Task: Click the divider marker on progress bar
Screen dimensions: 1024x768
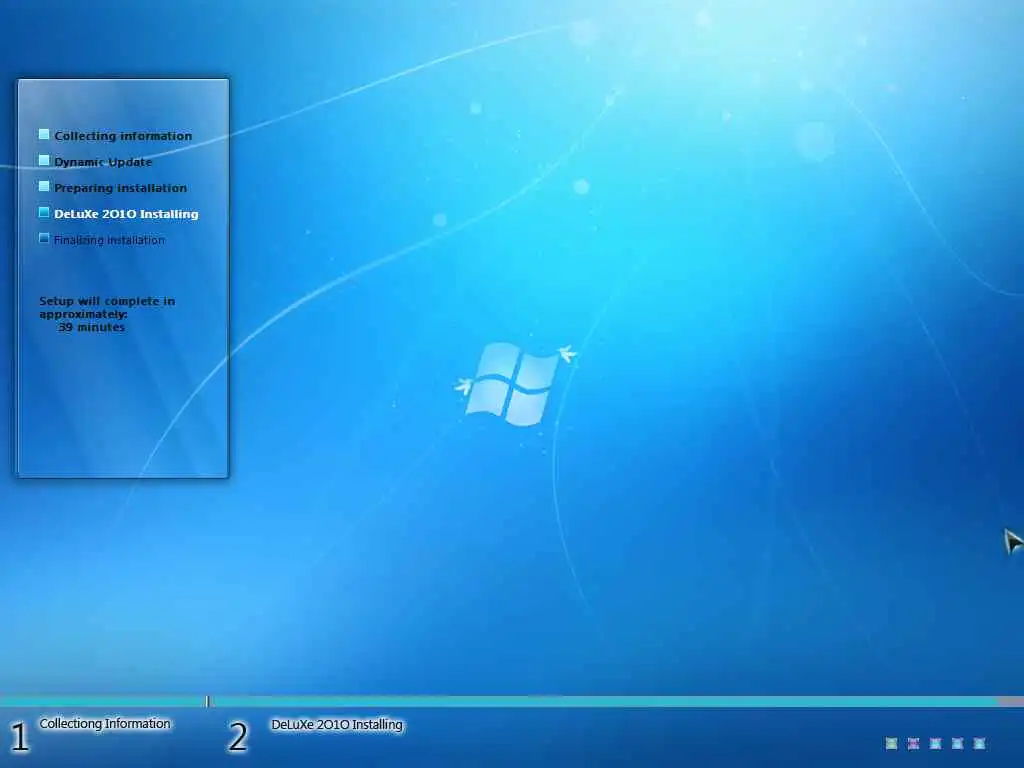Action: click(x=207, y=701)
